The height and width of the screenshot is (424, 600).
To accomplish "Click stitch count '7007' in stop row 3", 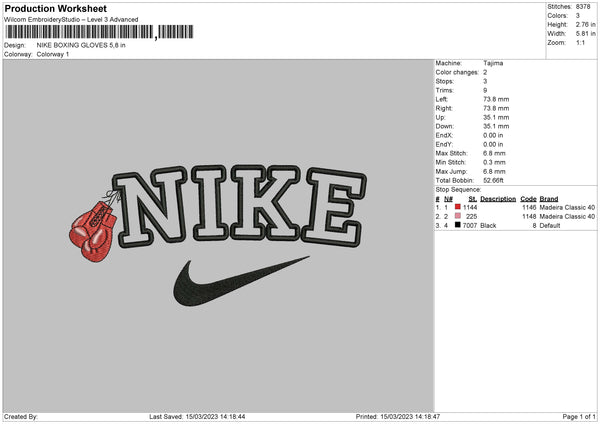I will pyautogui.click(x=470, y=225).
